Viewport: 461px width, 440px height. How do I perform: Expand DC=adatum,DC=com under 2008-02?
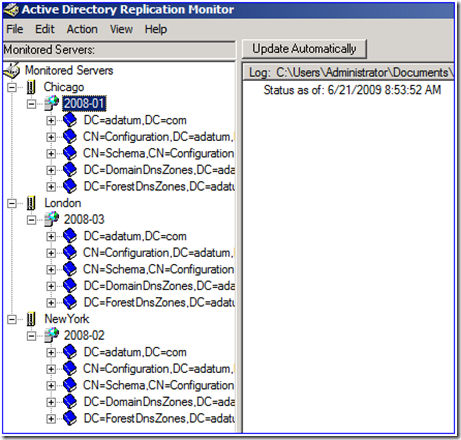pyautogui.click(x=51, y=352)
